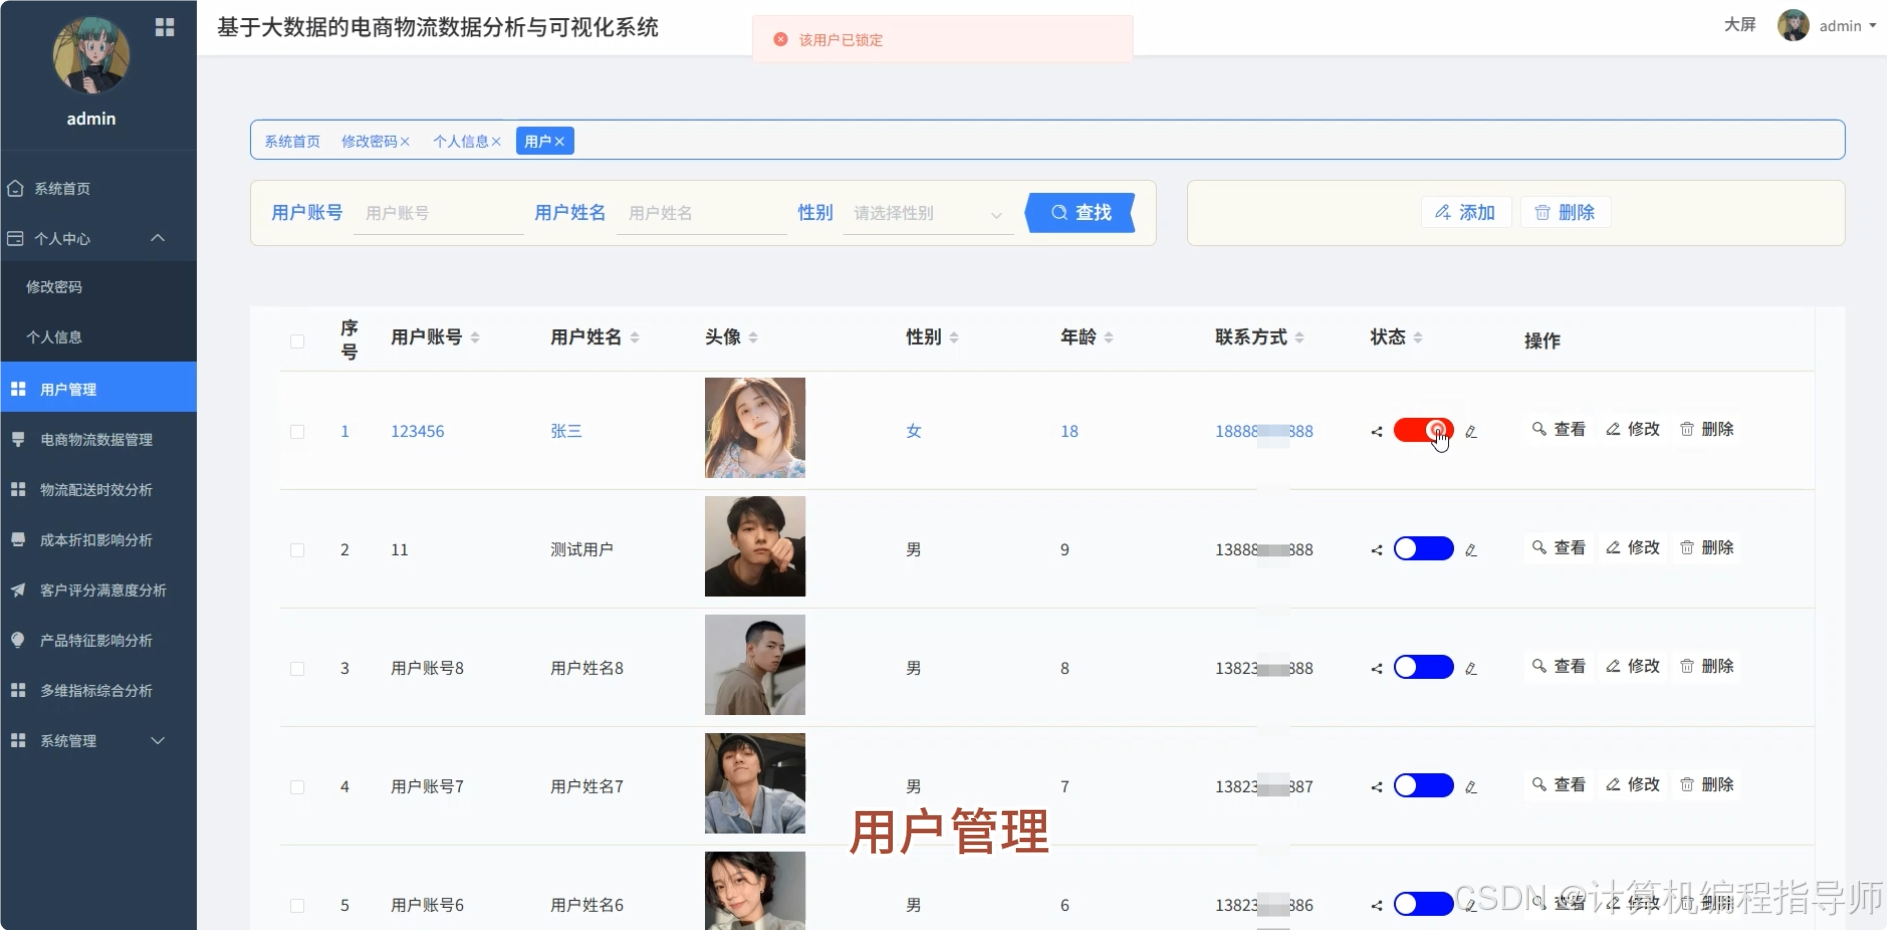Open 成本折扣影响分析 in the sidebar

(98, 540)
